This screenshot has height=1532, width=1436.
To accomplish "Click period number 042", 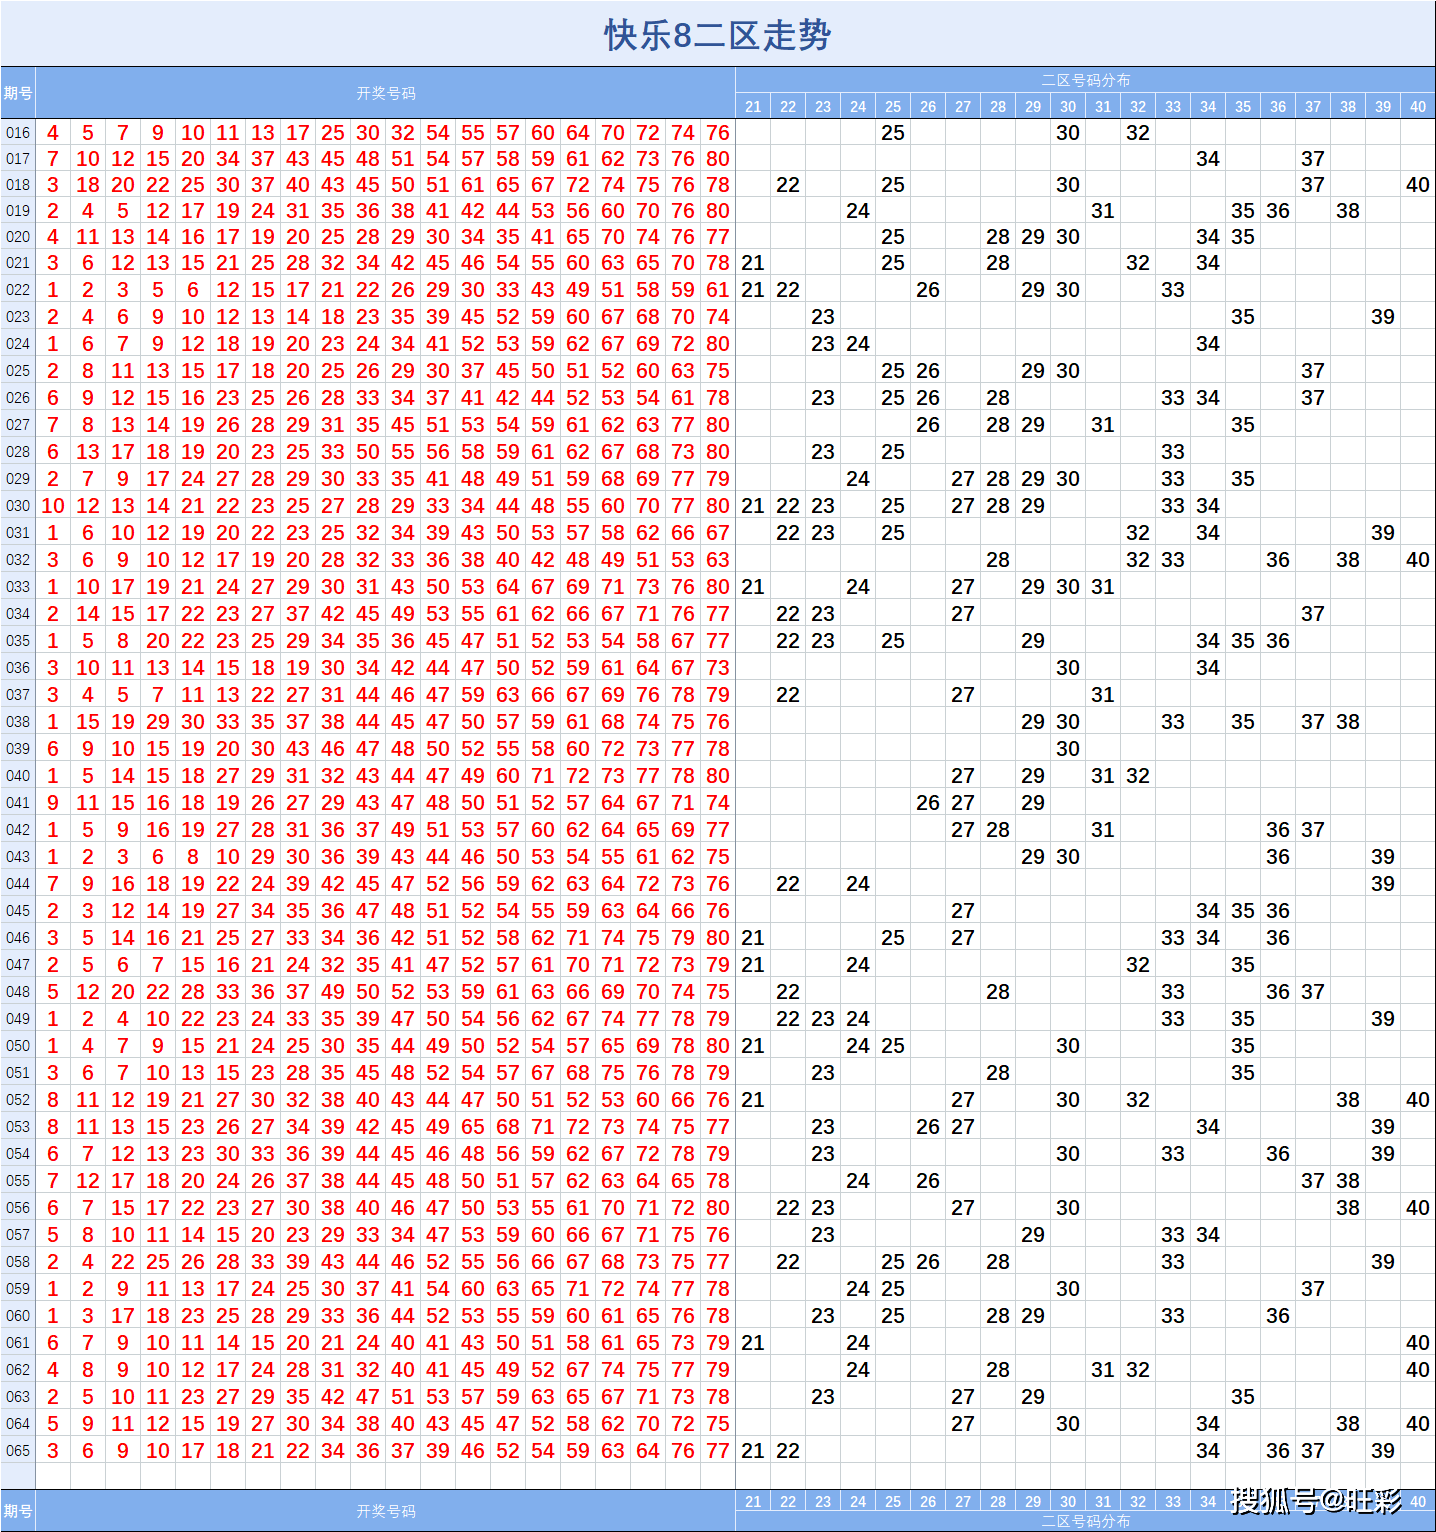I will pos(18,830).
